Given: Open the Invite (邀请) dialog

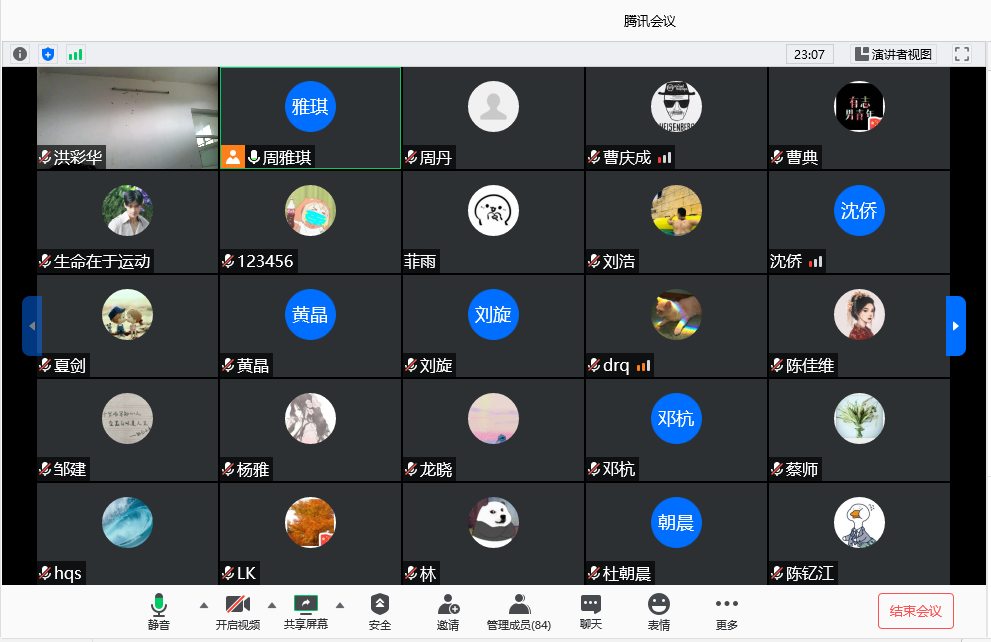Looking at the screenshot, I should pos(448,611).
